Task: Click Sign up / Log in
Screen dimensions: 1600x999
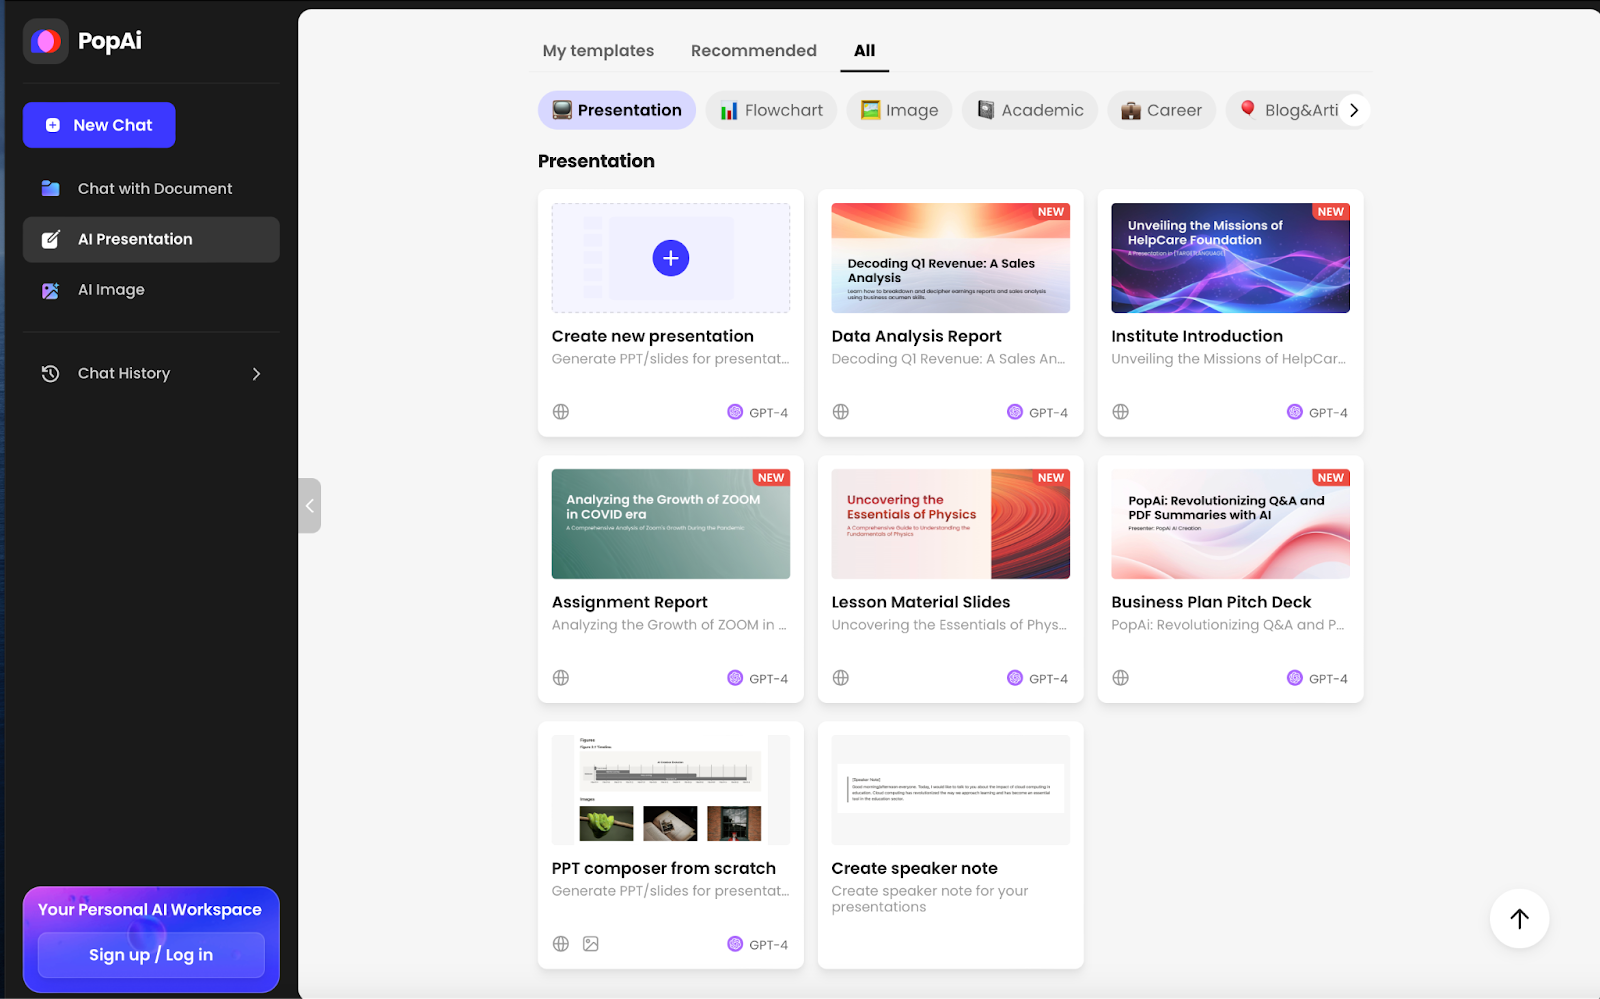Action: click(x=150, y=954)
